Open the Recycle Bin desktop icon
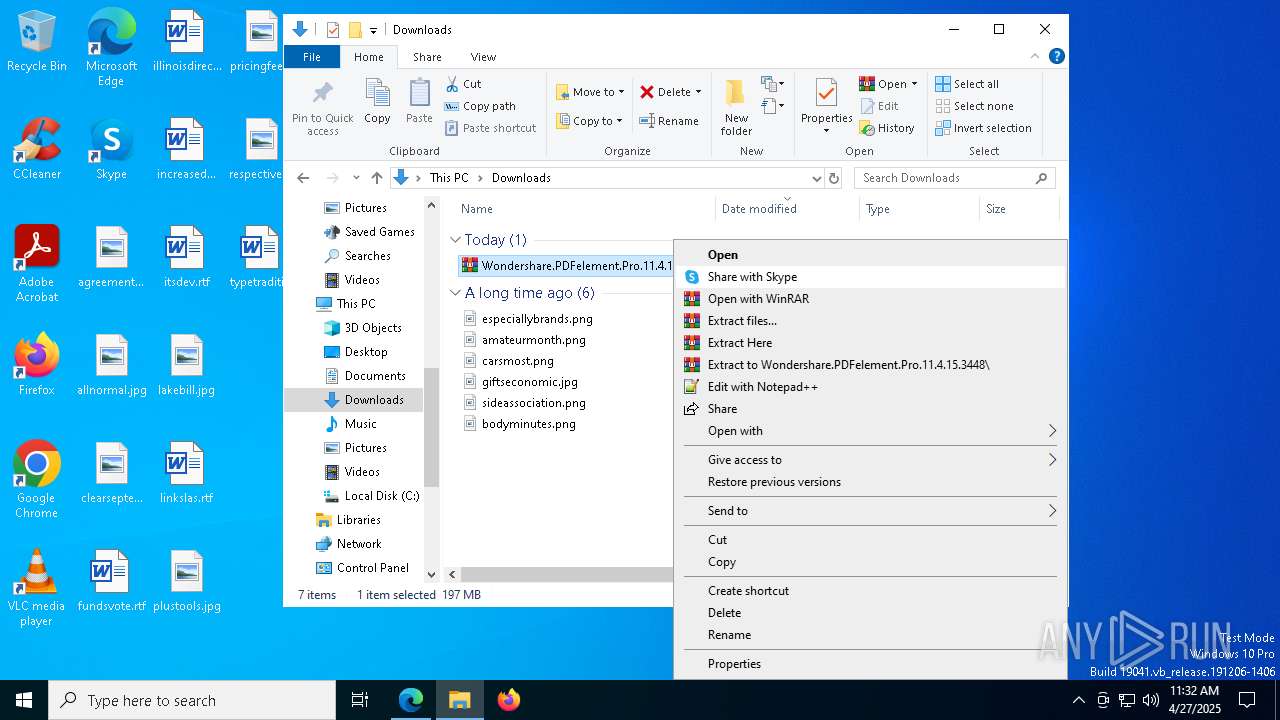 coord(37,42)
